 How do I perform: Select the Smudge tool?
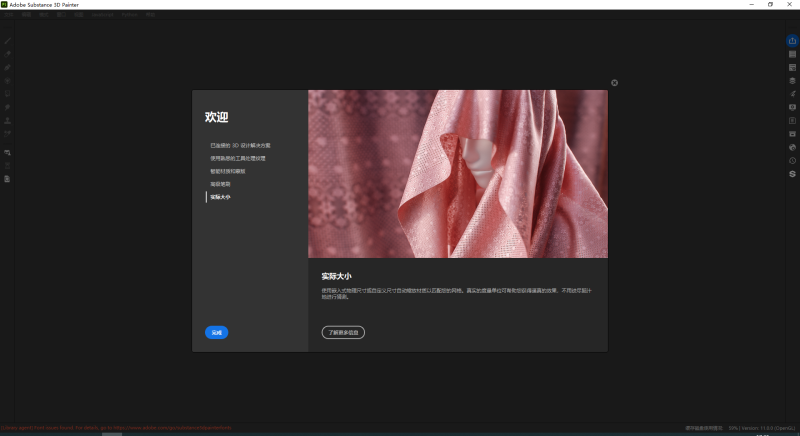click(7, 107)
